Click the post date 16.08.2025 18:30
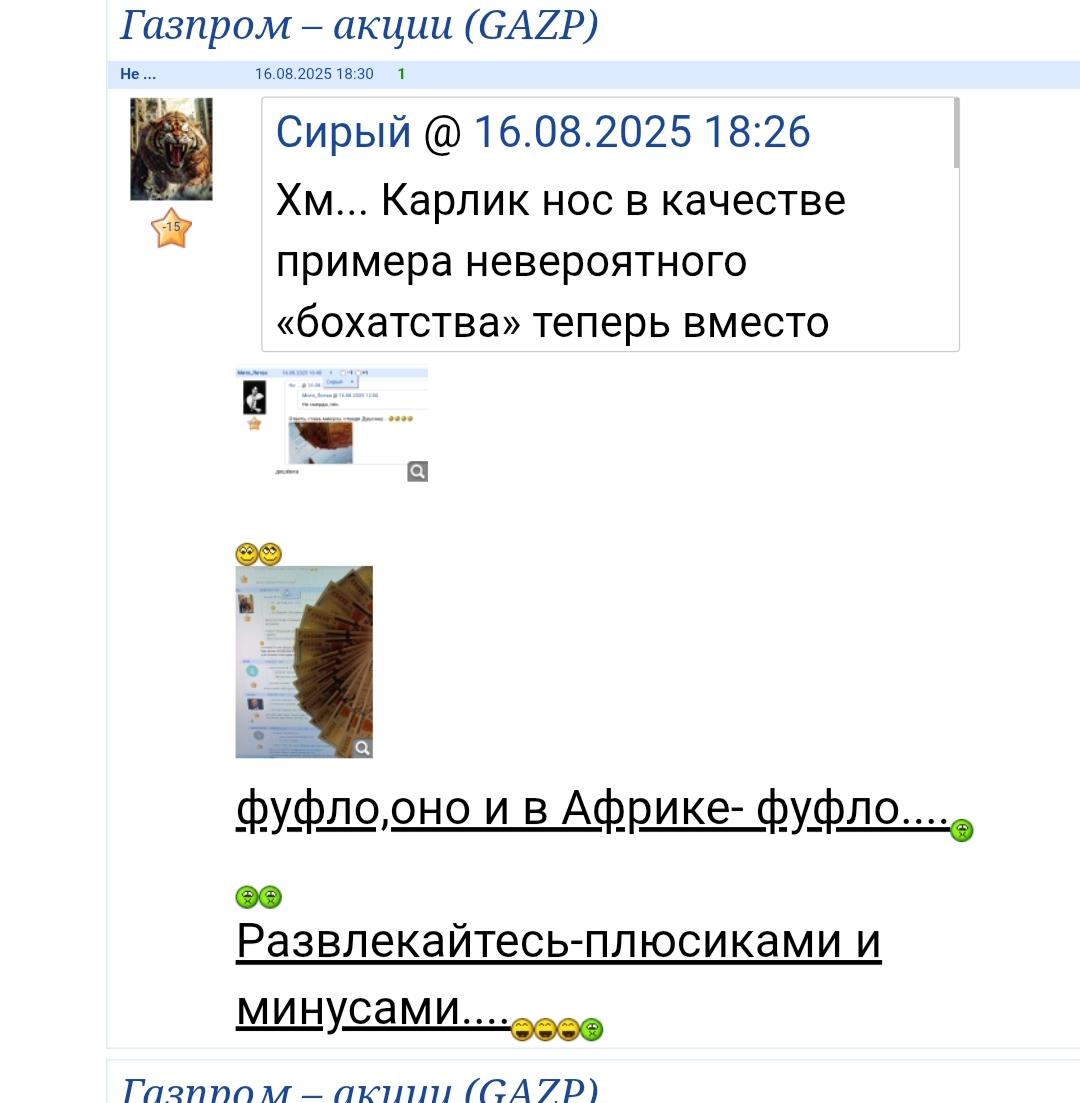The height and width of the screenshot is (1103, 1080). [x=314, y=74]
